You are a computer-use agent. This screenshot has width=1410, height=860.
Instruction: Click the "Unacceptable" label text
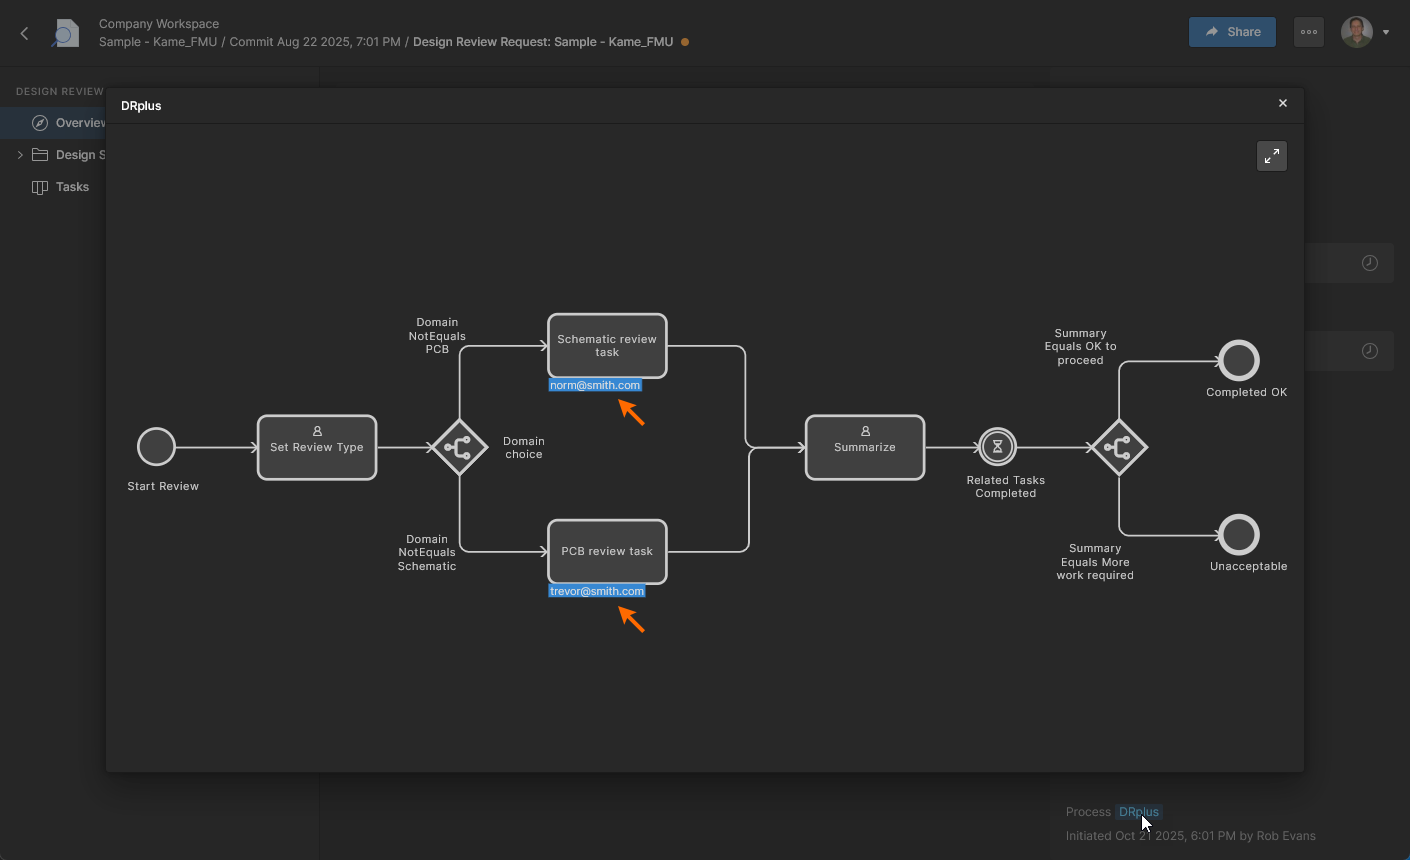[x=1249, y=566]
